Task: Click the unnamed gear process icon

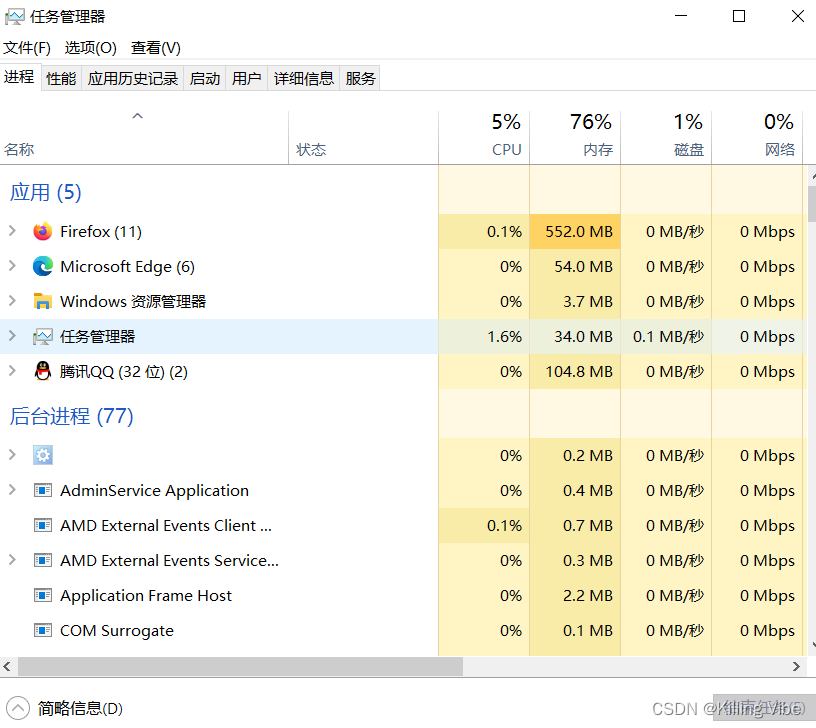Action: pos(43,455)
